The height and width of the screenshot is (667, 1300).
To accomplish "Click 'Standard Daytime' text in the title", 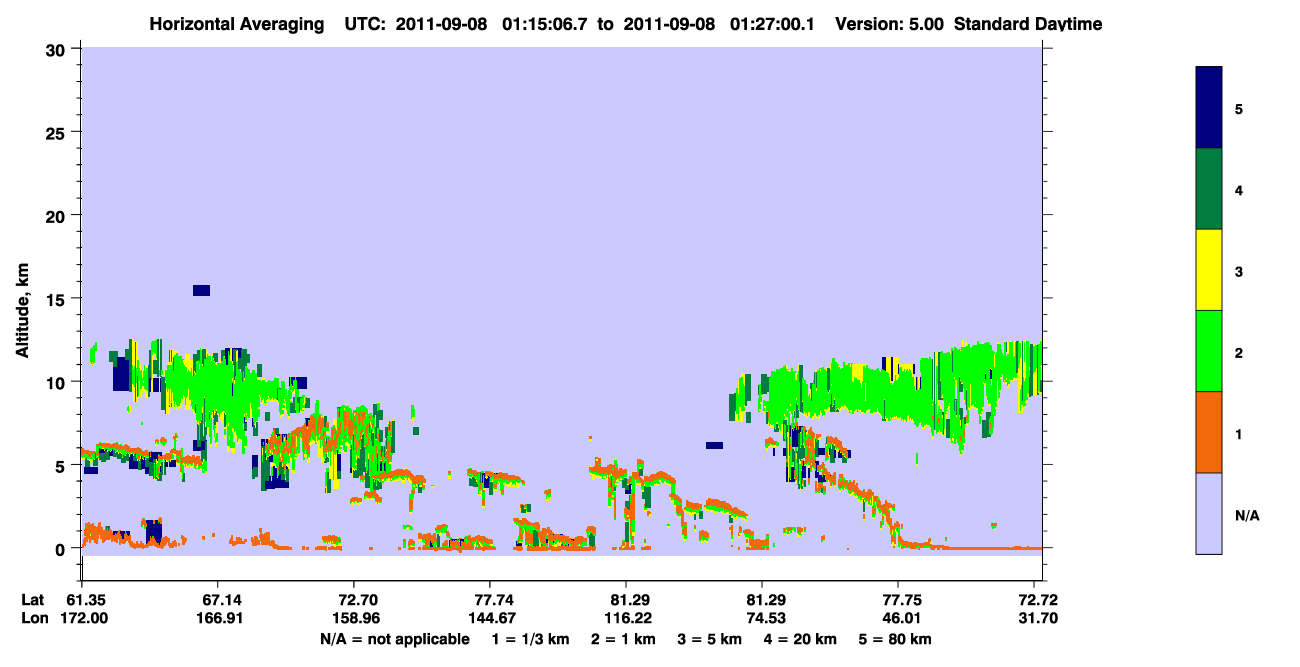I will pyautogui.click(x=1028, y=23).
